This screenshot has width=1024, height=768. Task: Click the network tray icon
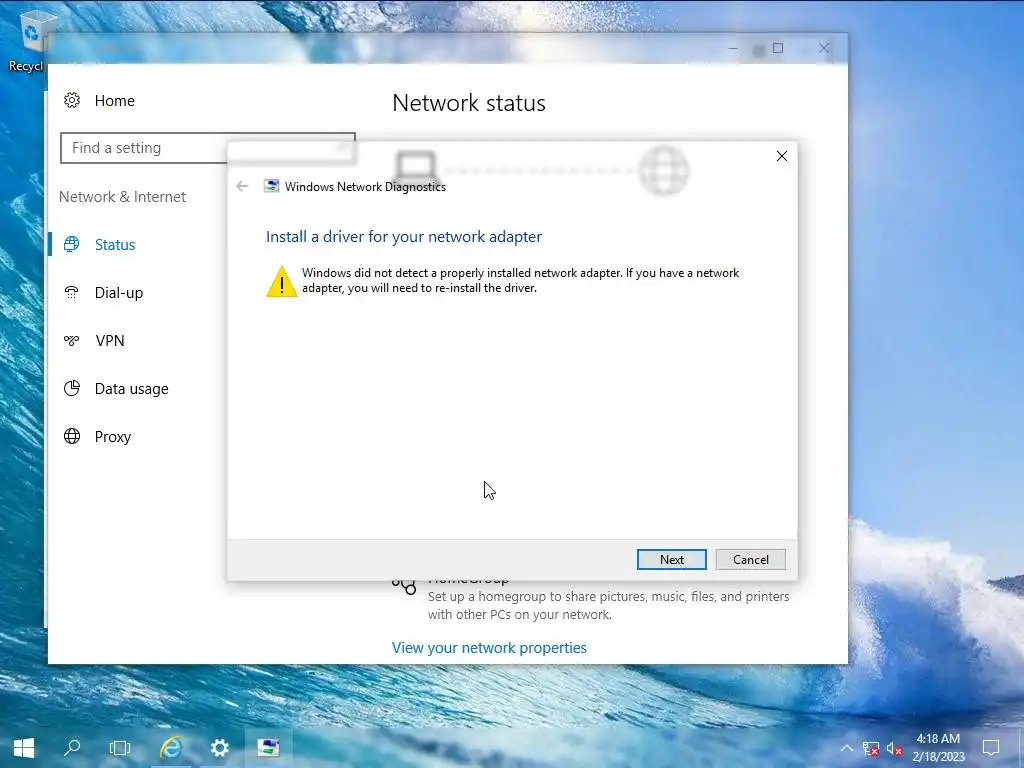(x=871, y=748)
